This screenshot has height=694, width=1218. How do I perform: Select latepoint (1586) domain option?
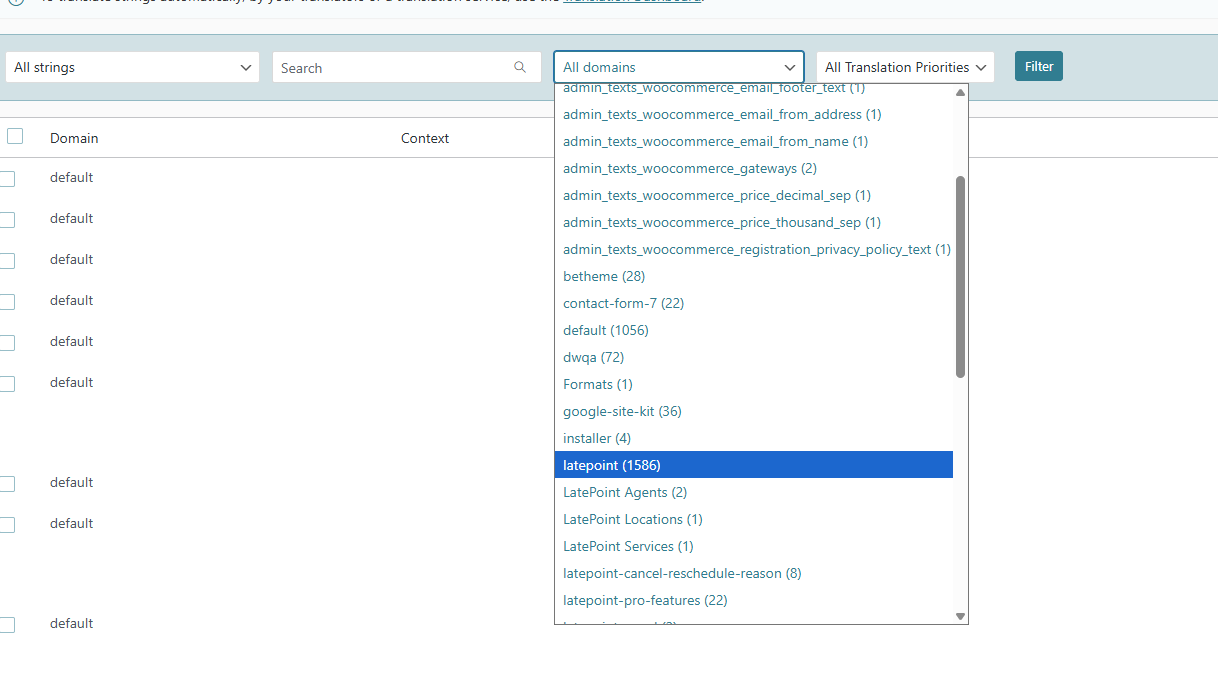point(612,465)
